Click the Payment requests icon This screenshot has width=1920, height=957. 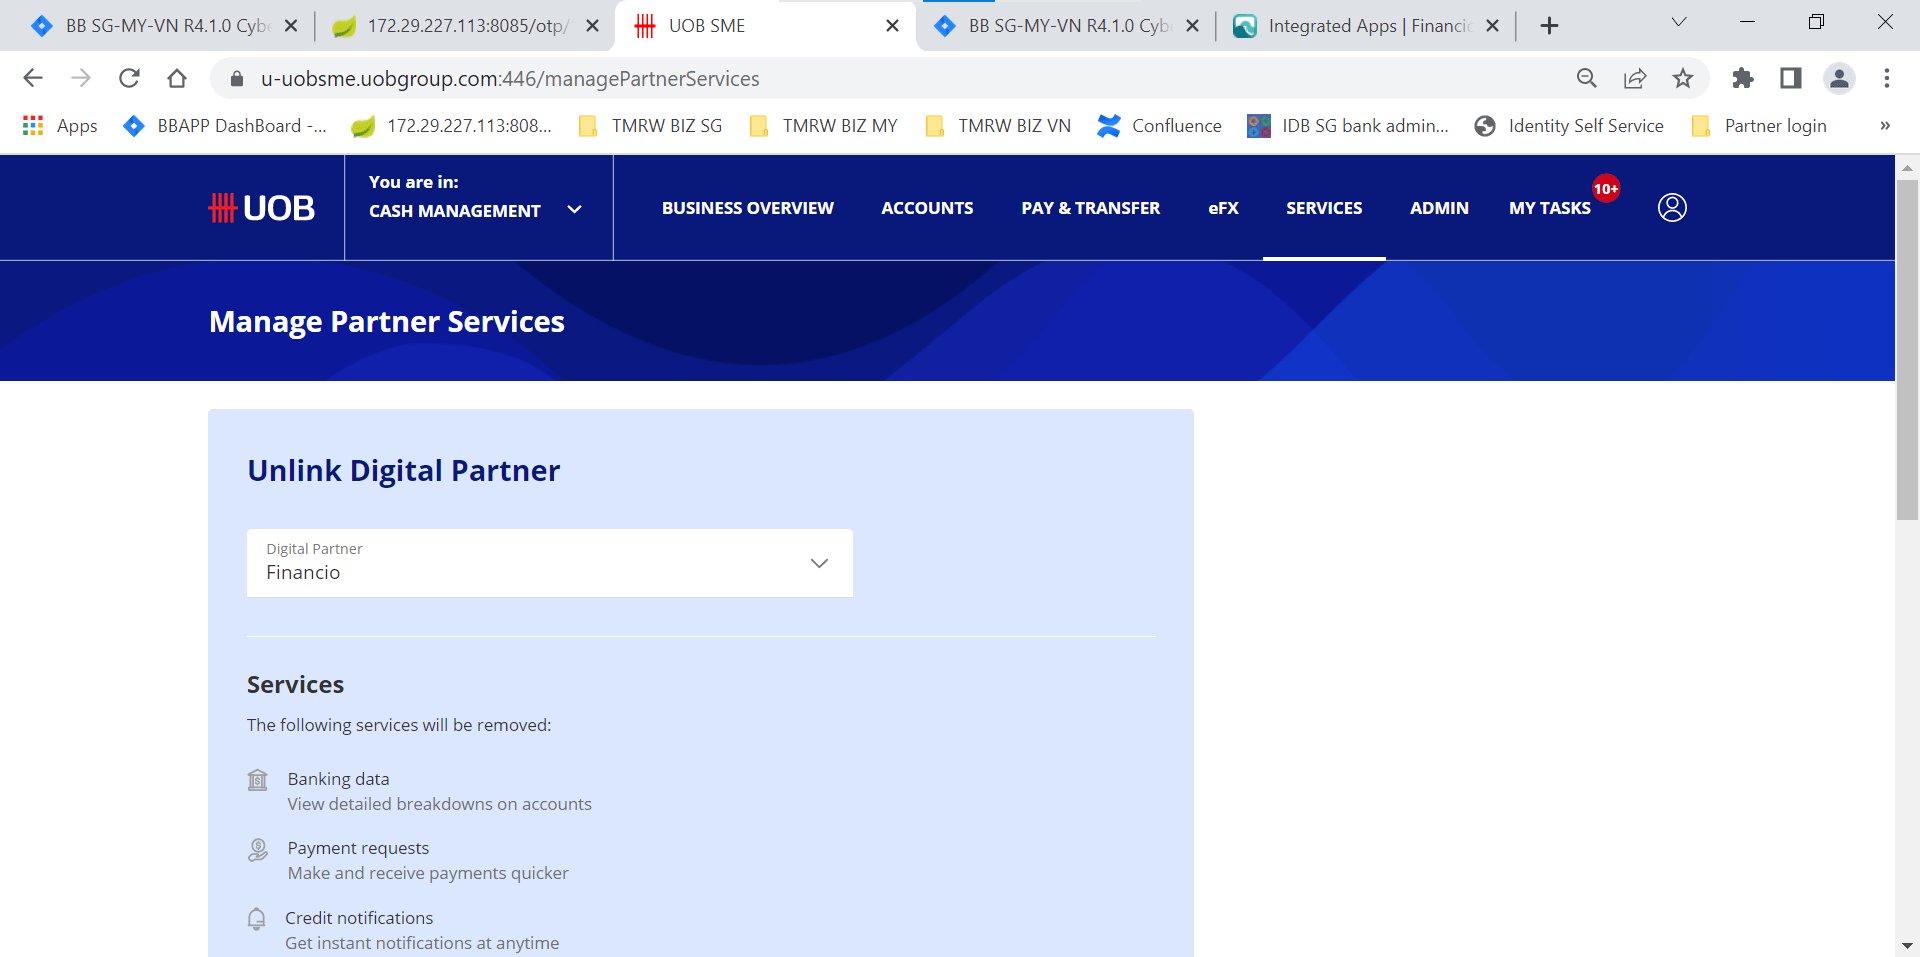point(257,849)
